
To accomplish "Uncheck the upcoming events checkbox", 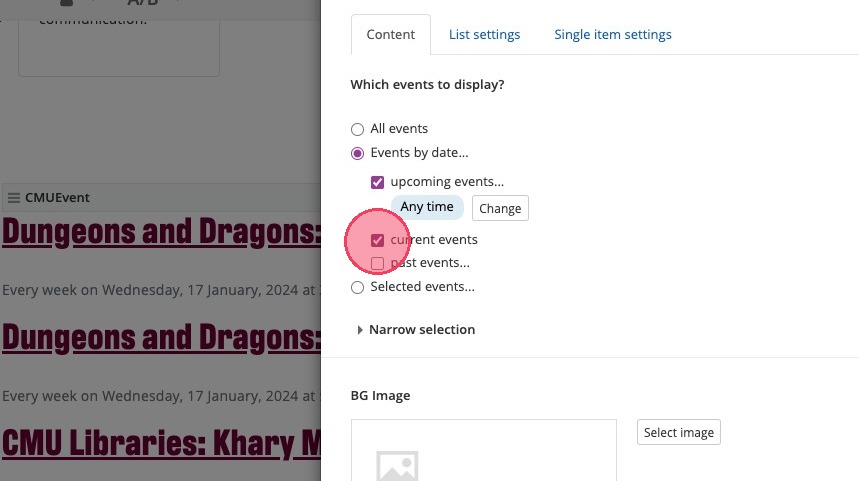I will click(x=378, y=182).
